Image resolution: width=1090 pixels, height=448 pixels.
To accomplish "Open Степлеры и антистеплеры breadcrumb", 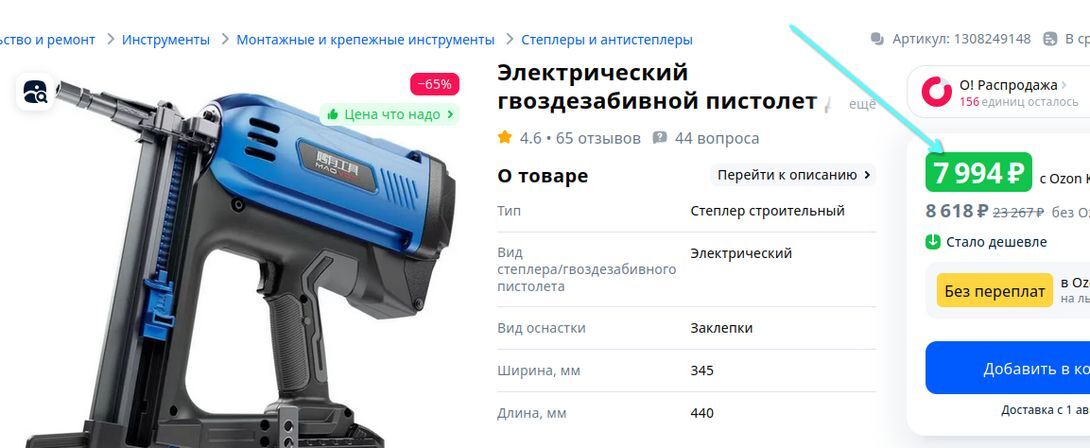I will [x=607, y=40].
